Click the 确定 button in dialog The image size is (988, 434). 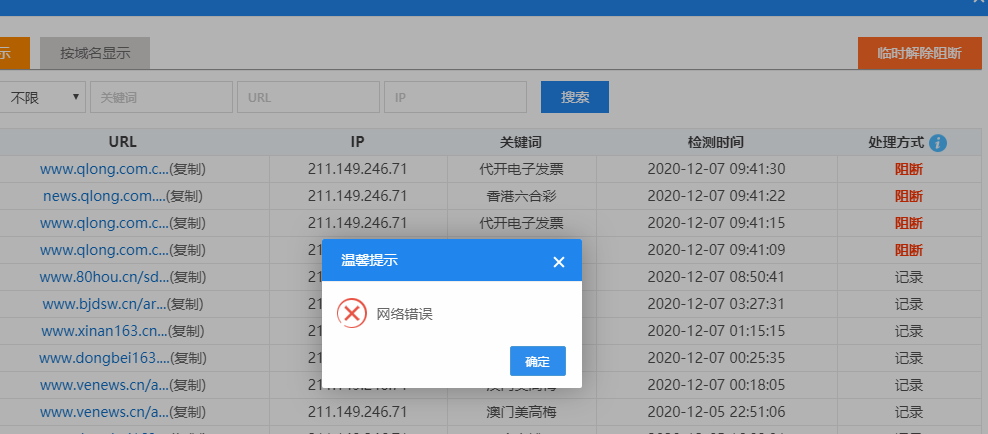pos(537,361)
